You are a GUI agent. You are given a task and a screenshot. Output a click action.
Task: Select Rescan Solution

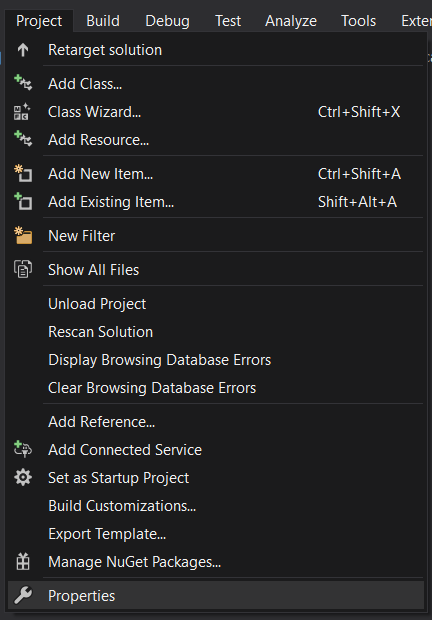[x=216, y=332]
